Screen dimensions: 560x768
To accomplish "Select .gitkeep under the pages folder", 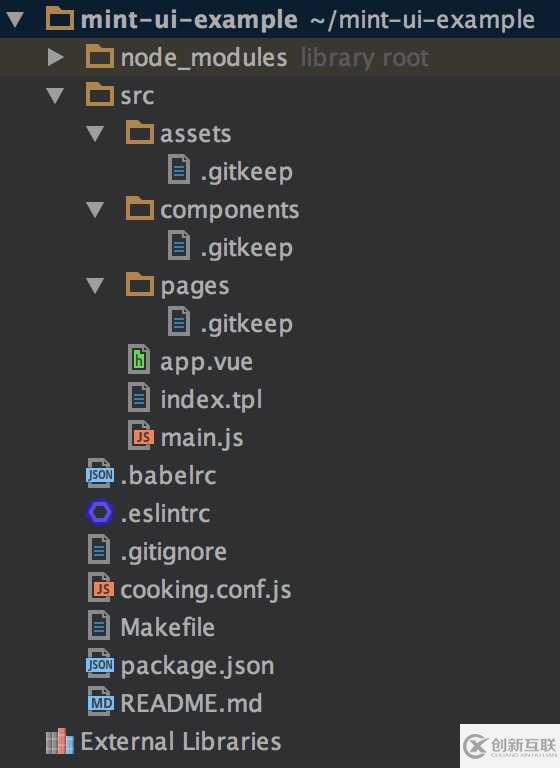I will (246, 324).
